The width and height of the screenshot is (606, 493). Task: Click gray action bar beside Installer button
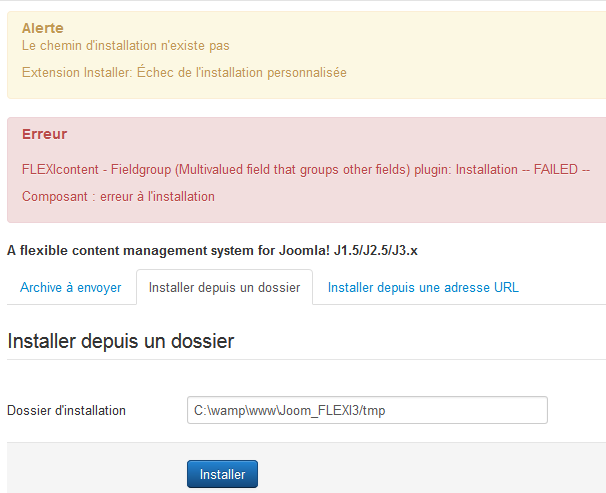tap(425, 473)
